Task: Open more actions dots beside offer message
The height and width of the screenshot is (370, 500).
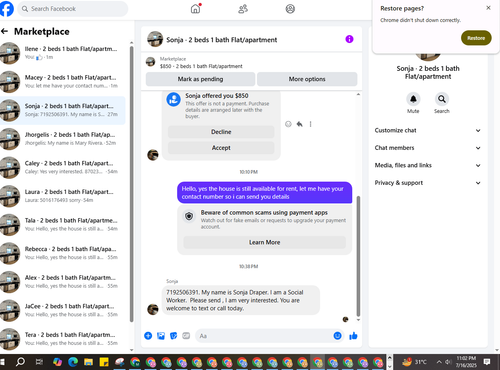Action: coord(310,124)
